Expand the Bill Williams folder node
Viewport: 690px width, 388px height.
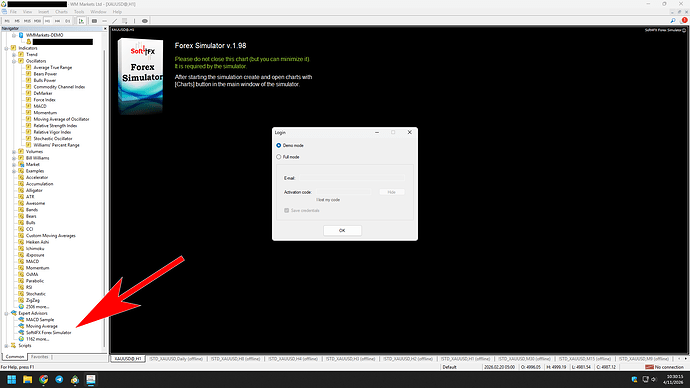[x=14, y=158]
